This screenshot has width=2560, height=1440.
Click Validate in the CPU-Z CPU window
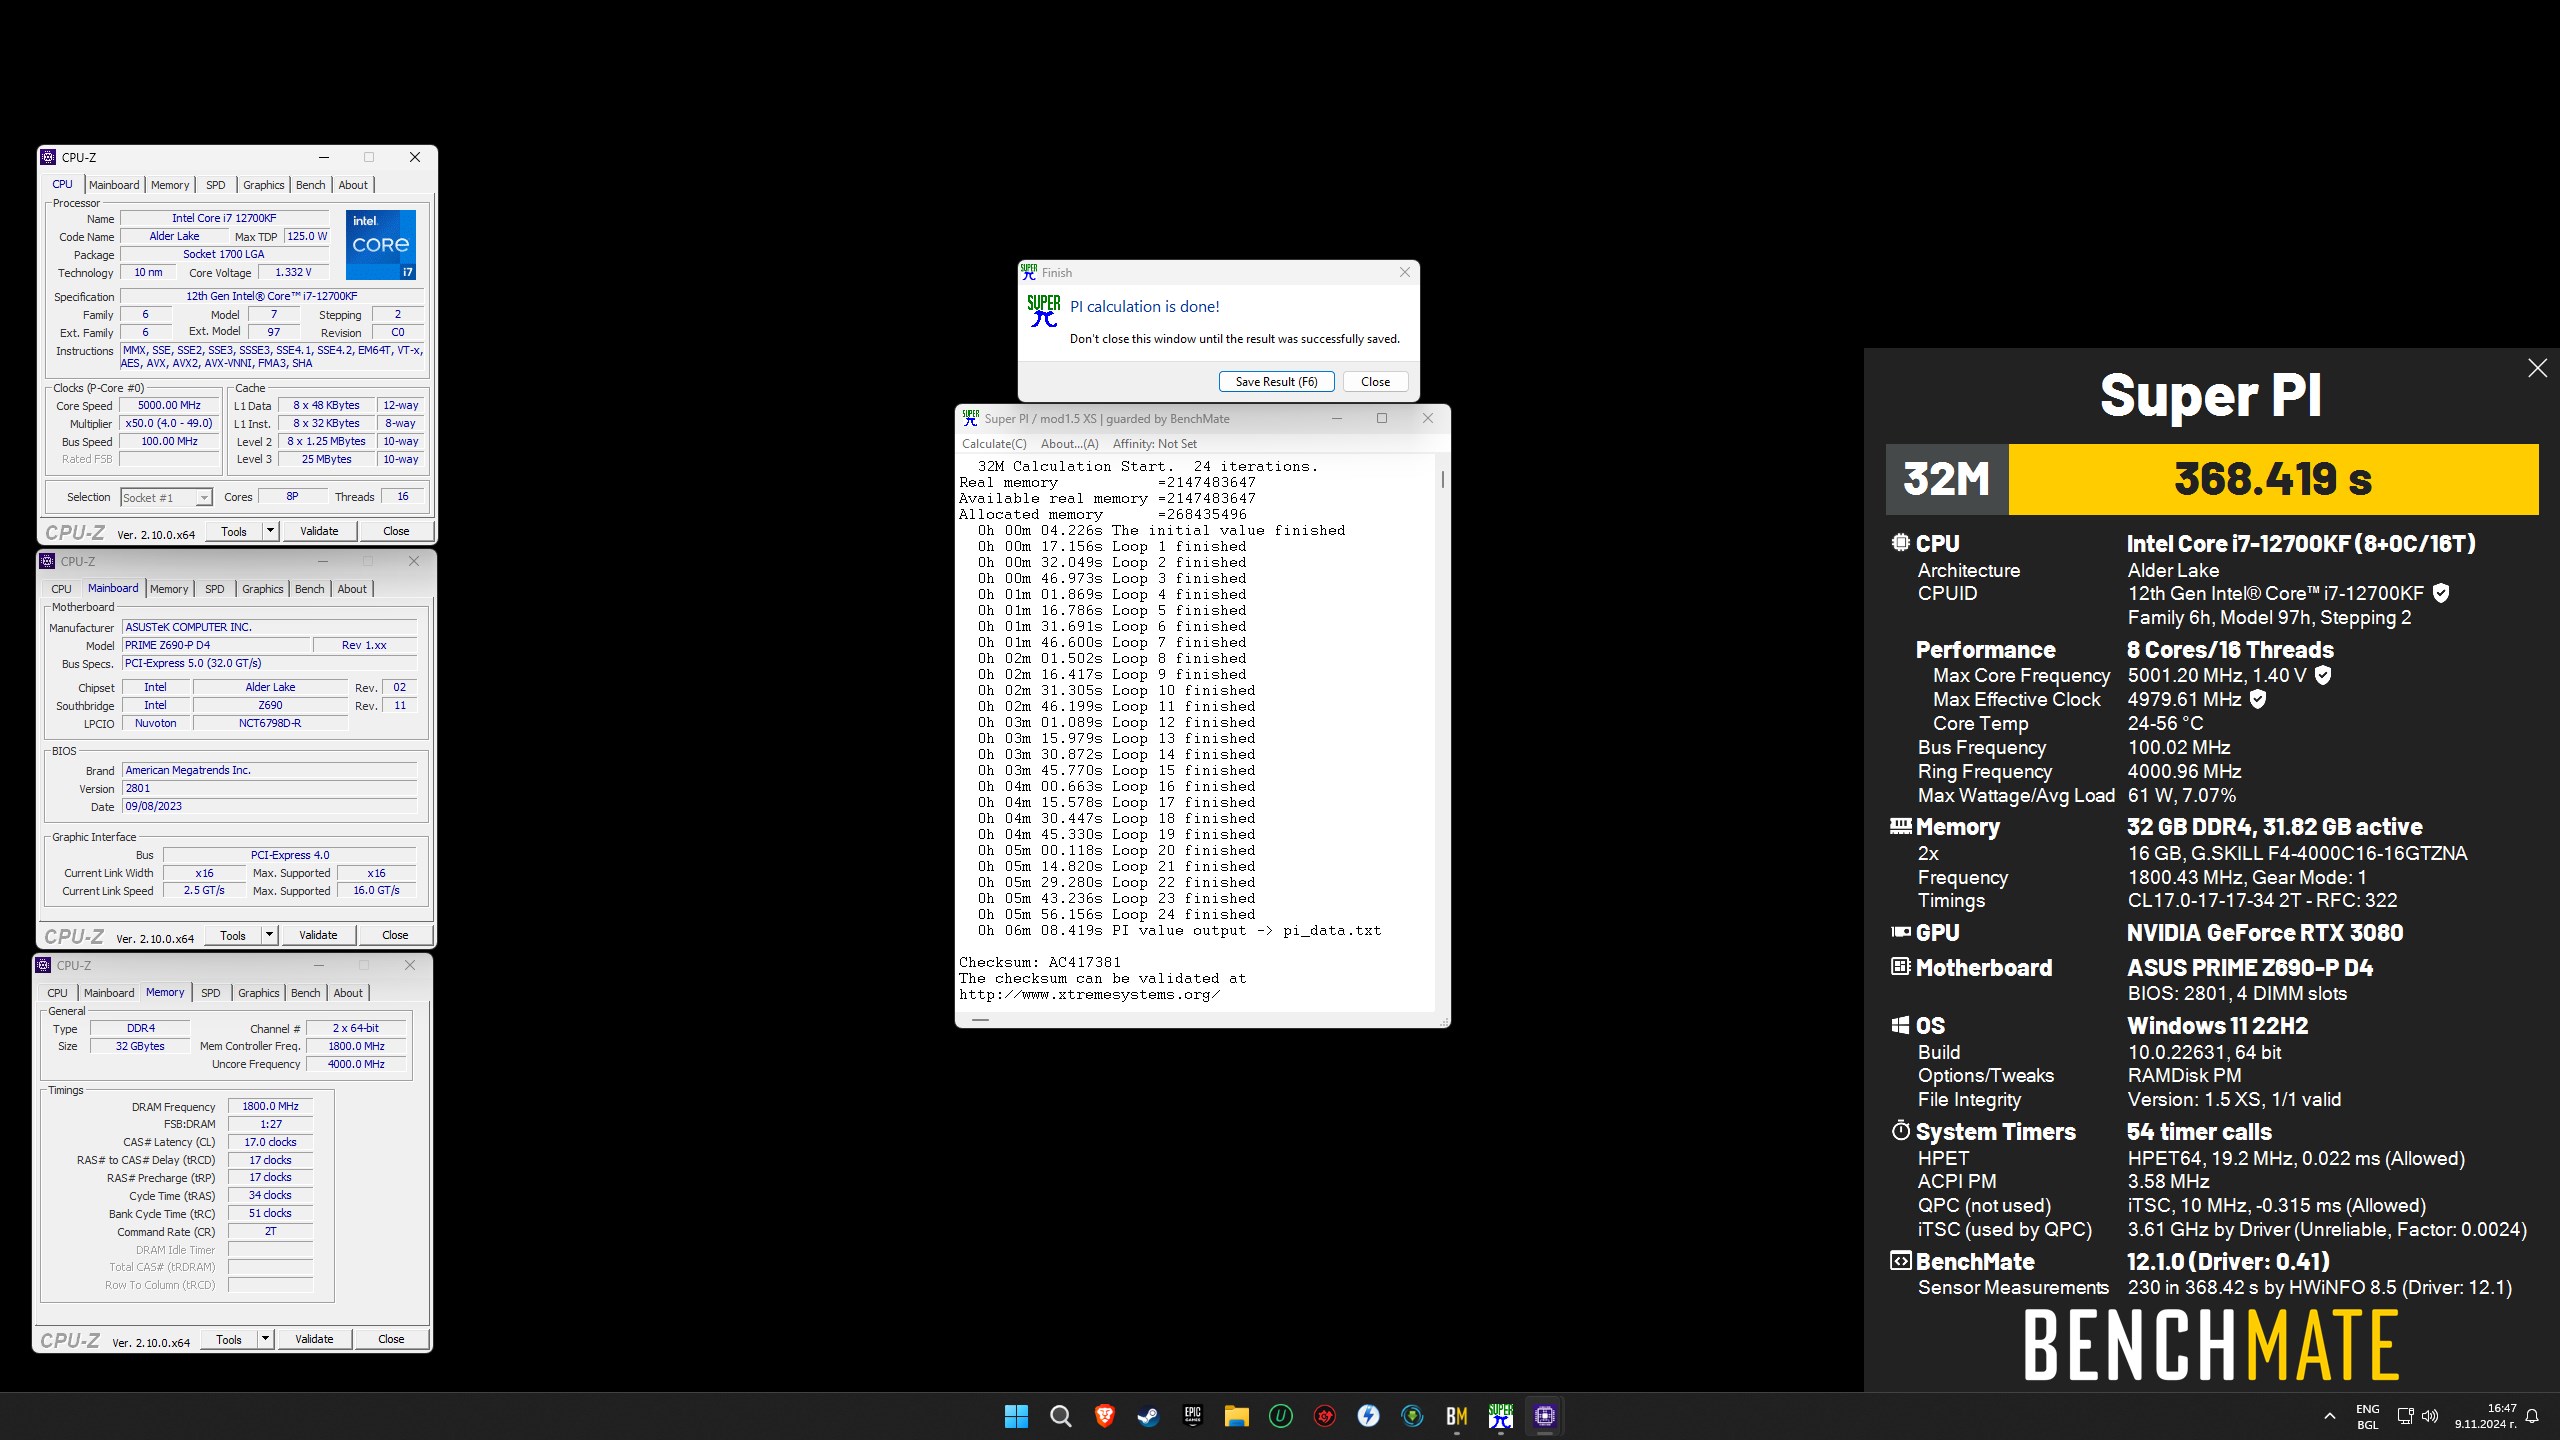tap(319, 531)
